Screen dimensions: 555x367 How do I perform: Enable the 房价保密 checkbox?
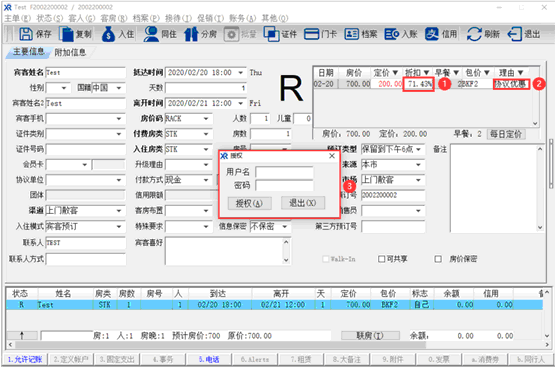click(438, 259)
